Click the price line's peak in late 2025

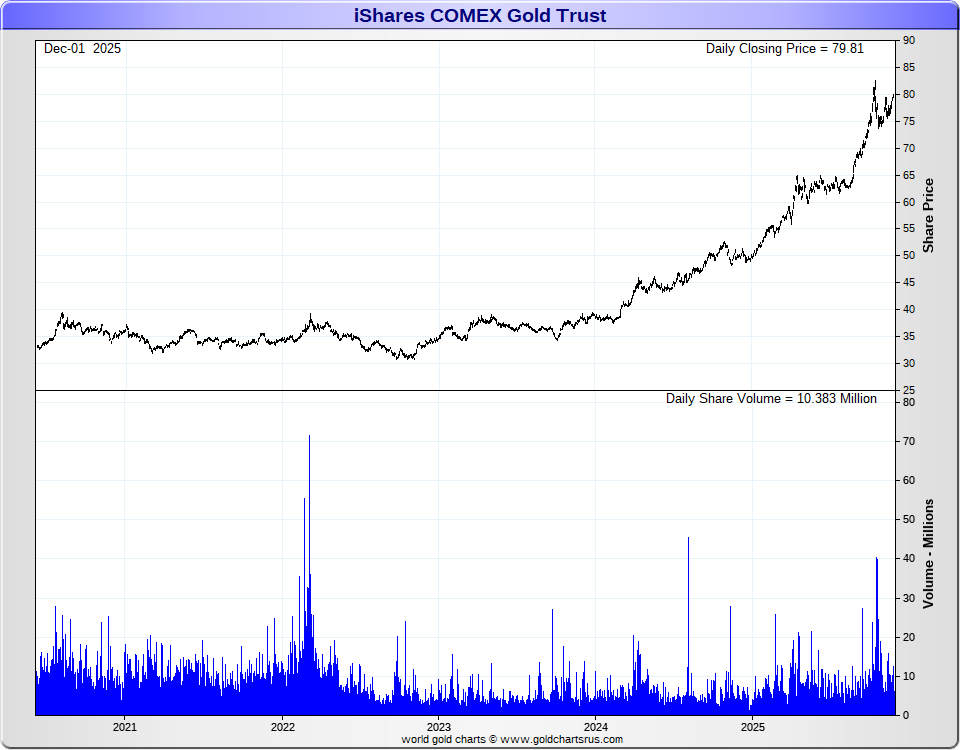point(875,82)
